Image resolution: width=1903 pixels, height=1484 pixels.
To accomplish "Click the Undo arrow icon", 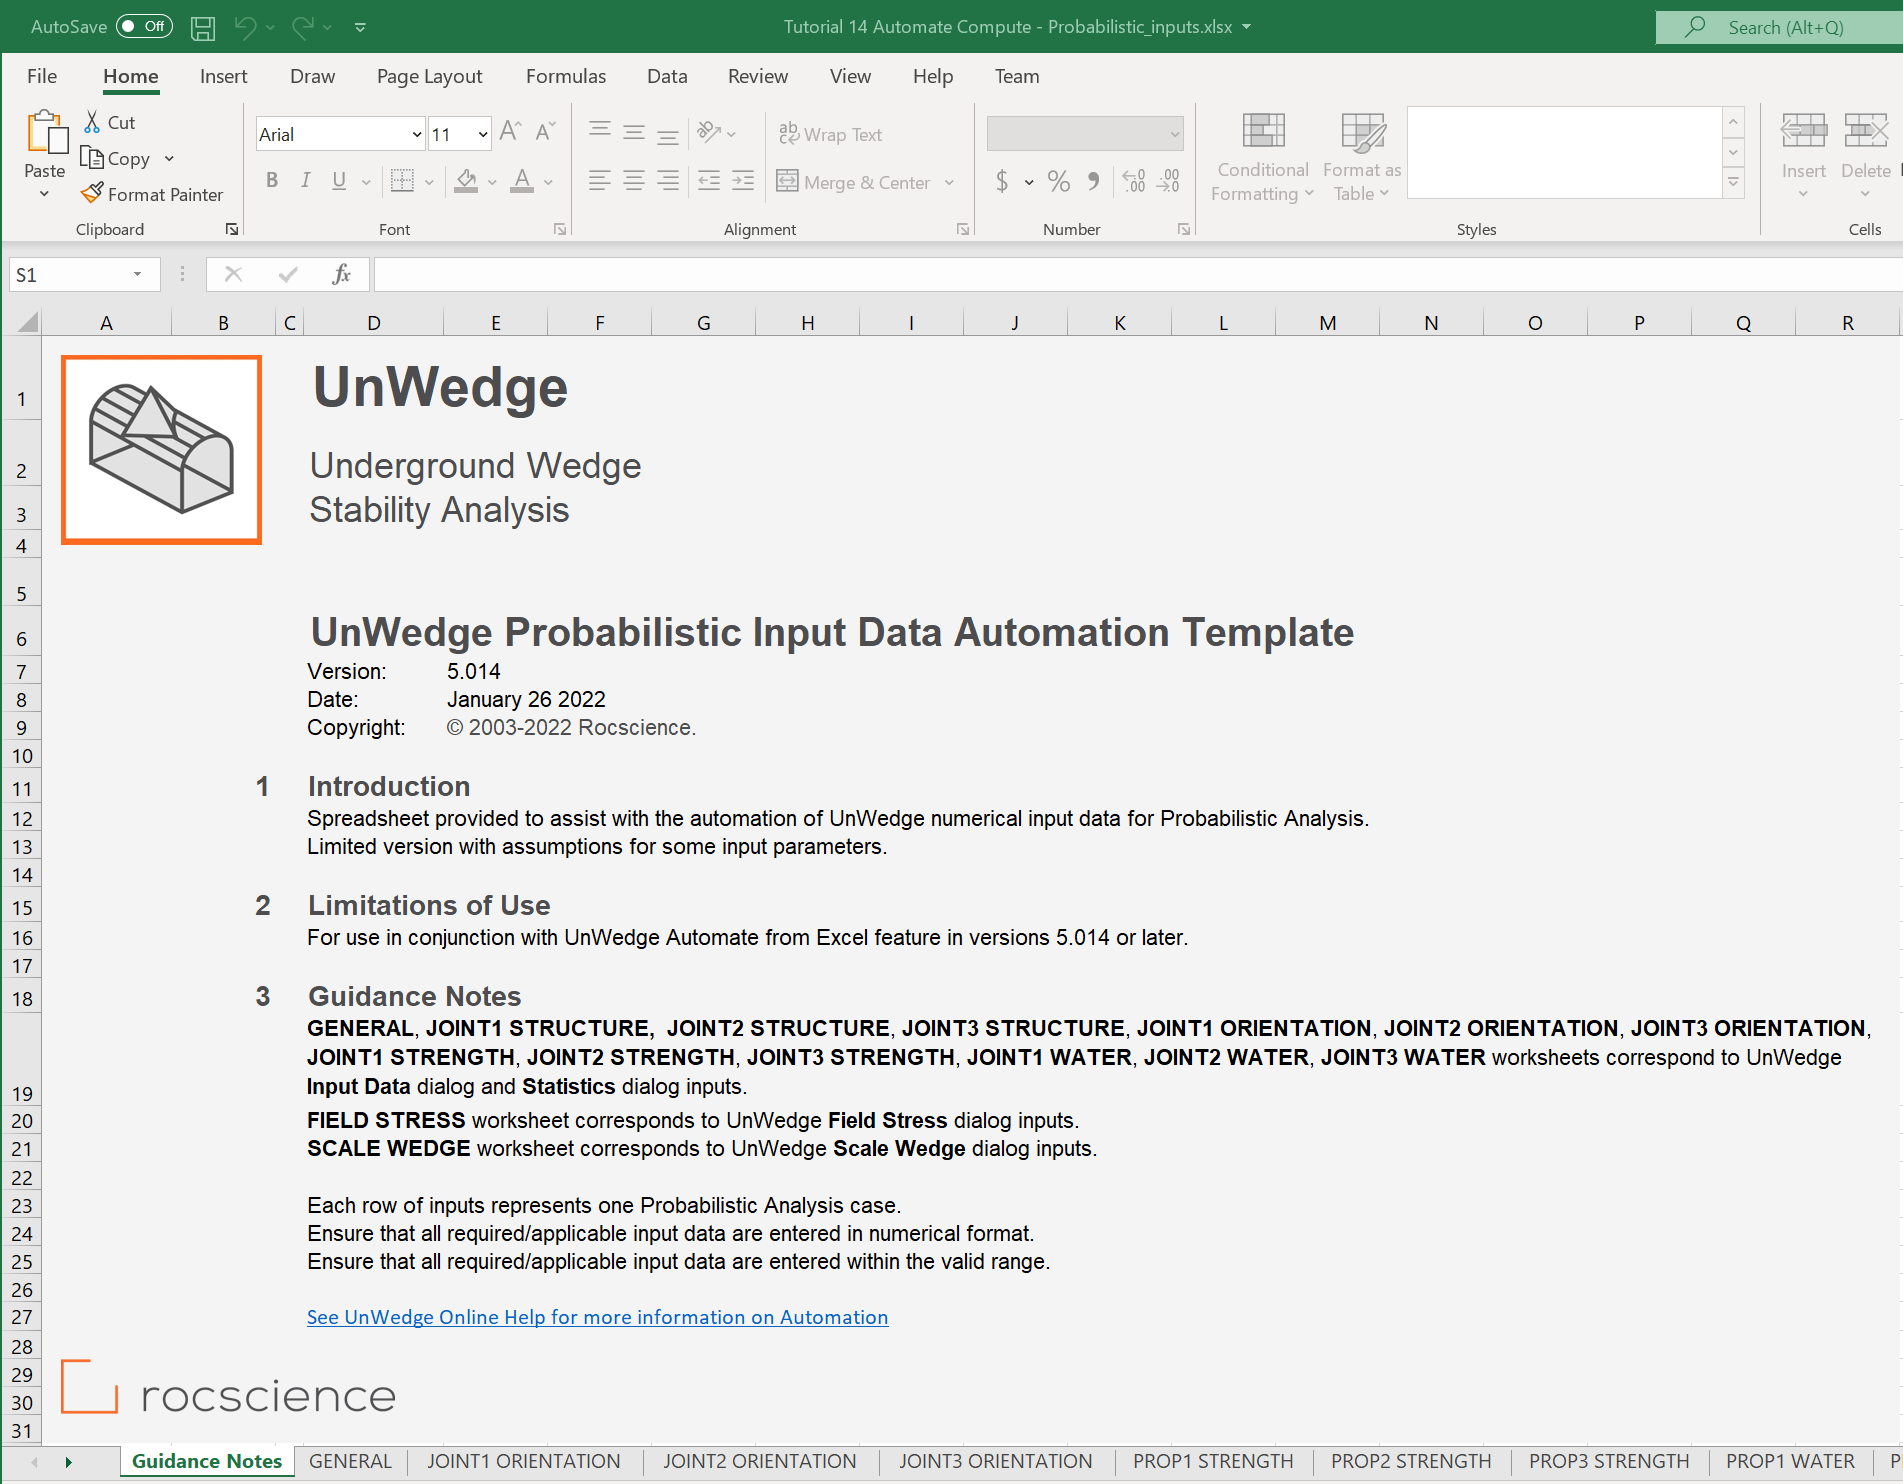I will click(245, 27).
